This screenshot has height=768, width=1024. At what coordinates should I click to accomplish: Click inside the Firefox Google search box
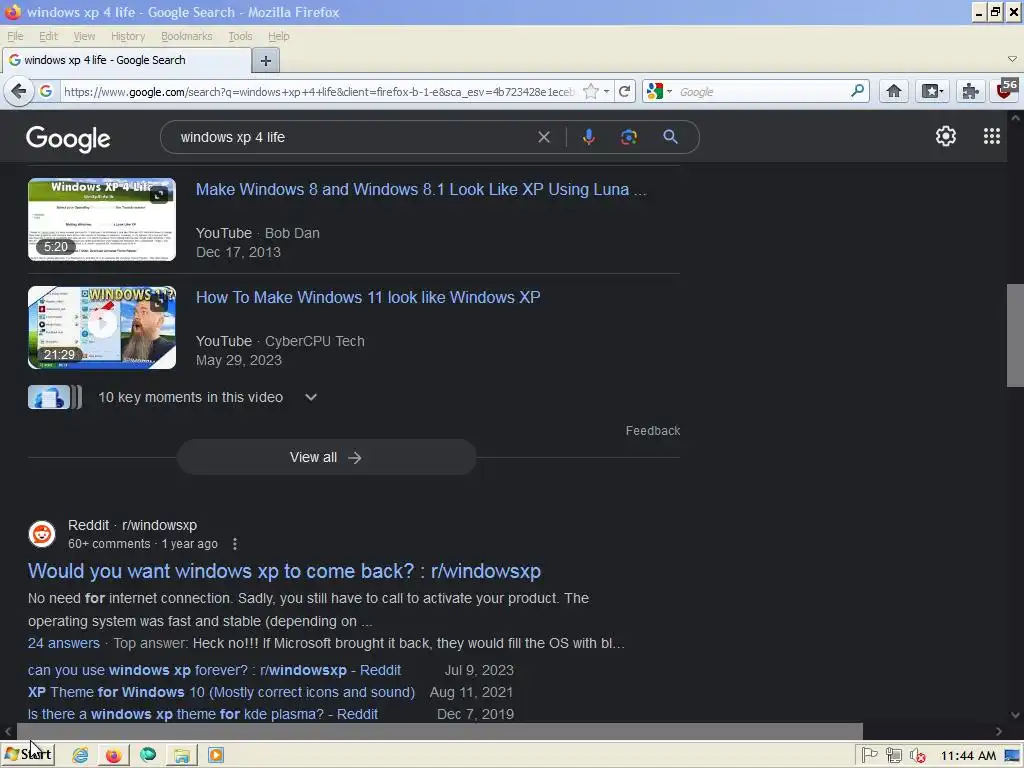[x=761, y=91]
